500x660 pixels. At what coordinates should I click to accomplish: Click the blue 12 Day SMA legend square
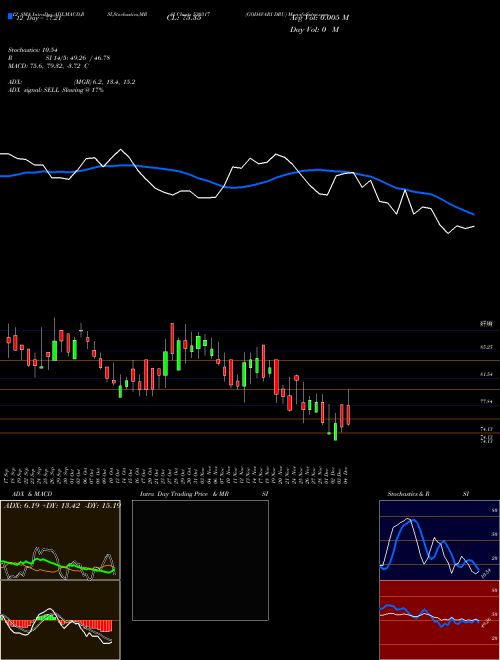pyautogui.click(x=10, y=16)
